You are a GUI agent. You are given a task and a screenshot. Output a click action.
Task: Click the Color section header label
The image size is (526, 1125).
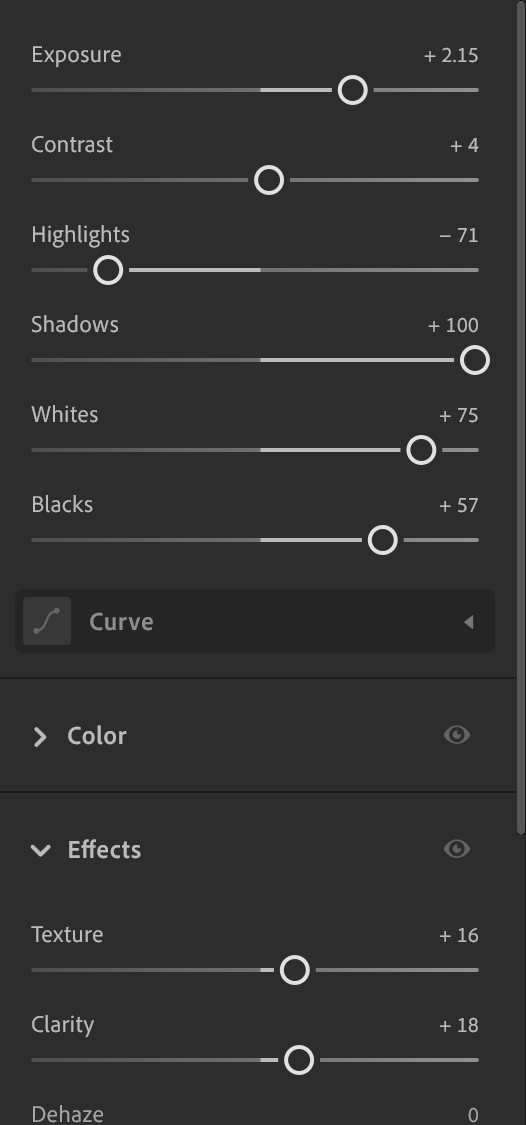pos(97,735)
